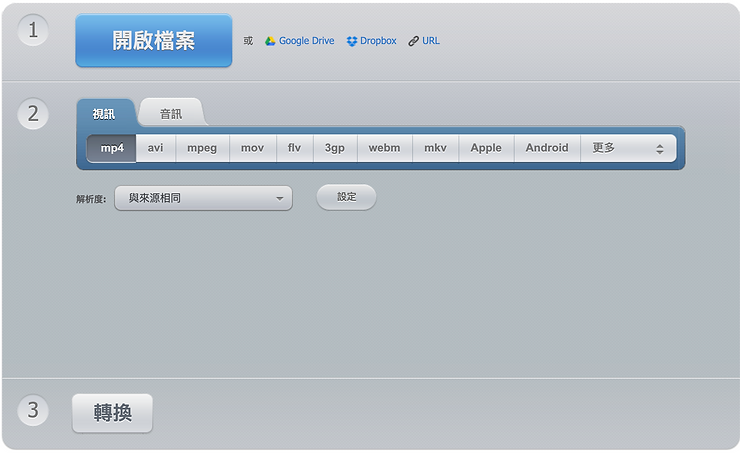Screen dimensions: 740x454
Task: Click the URL chain-link icon
Action: [413, 42]
